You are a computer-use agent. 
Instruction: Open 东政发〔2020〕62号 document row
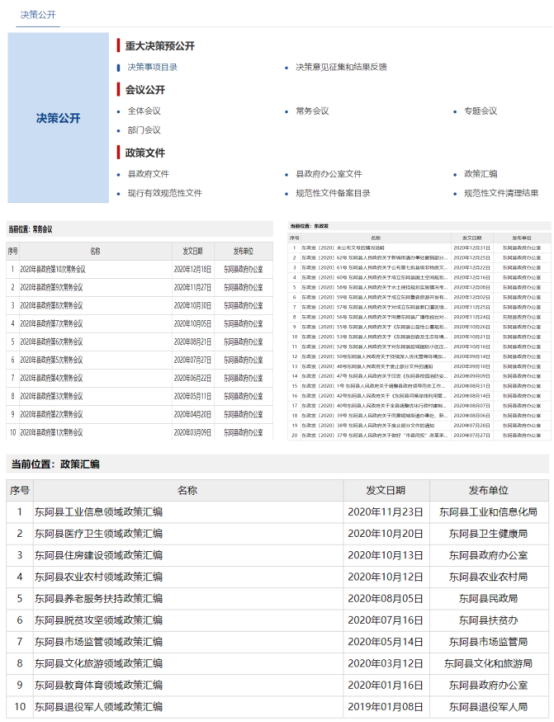point(374,258)
